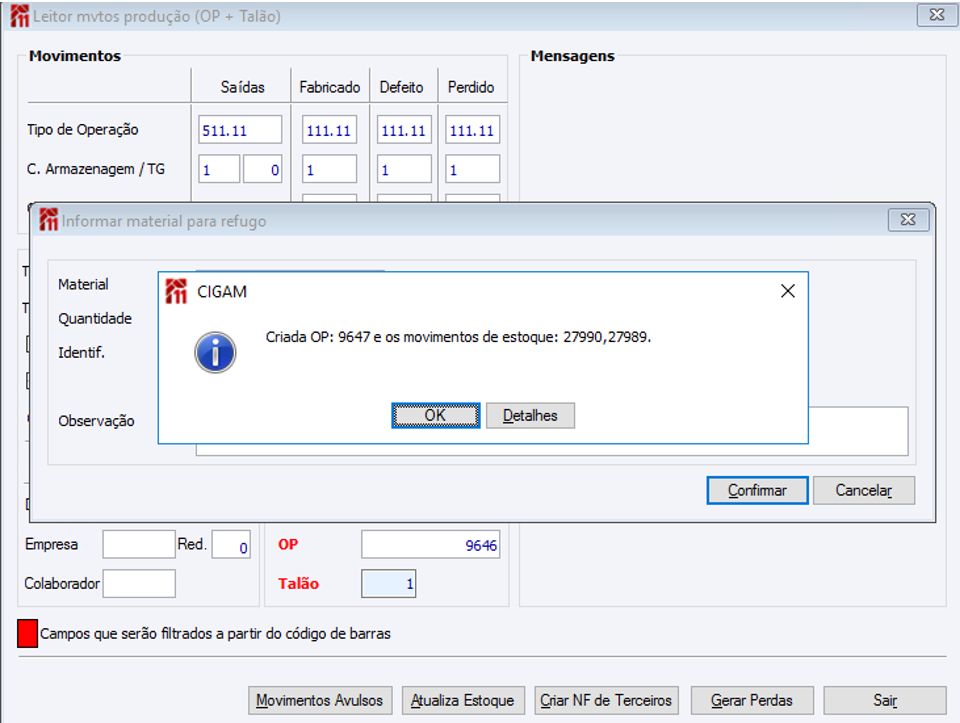Image resolution: width=960 pixels, height=723 pixels.
Task: Confirm the CIGAM message with OK
Action: click(435, 416)
